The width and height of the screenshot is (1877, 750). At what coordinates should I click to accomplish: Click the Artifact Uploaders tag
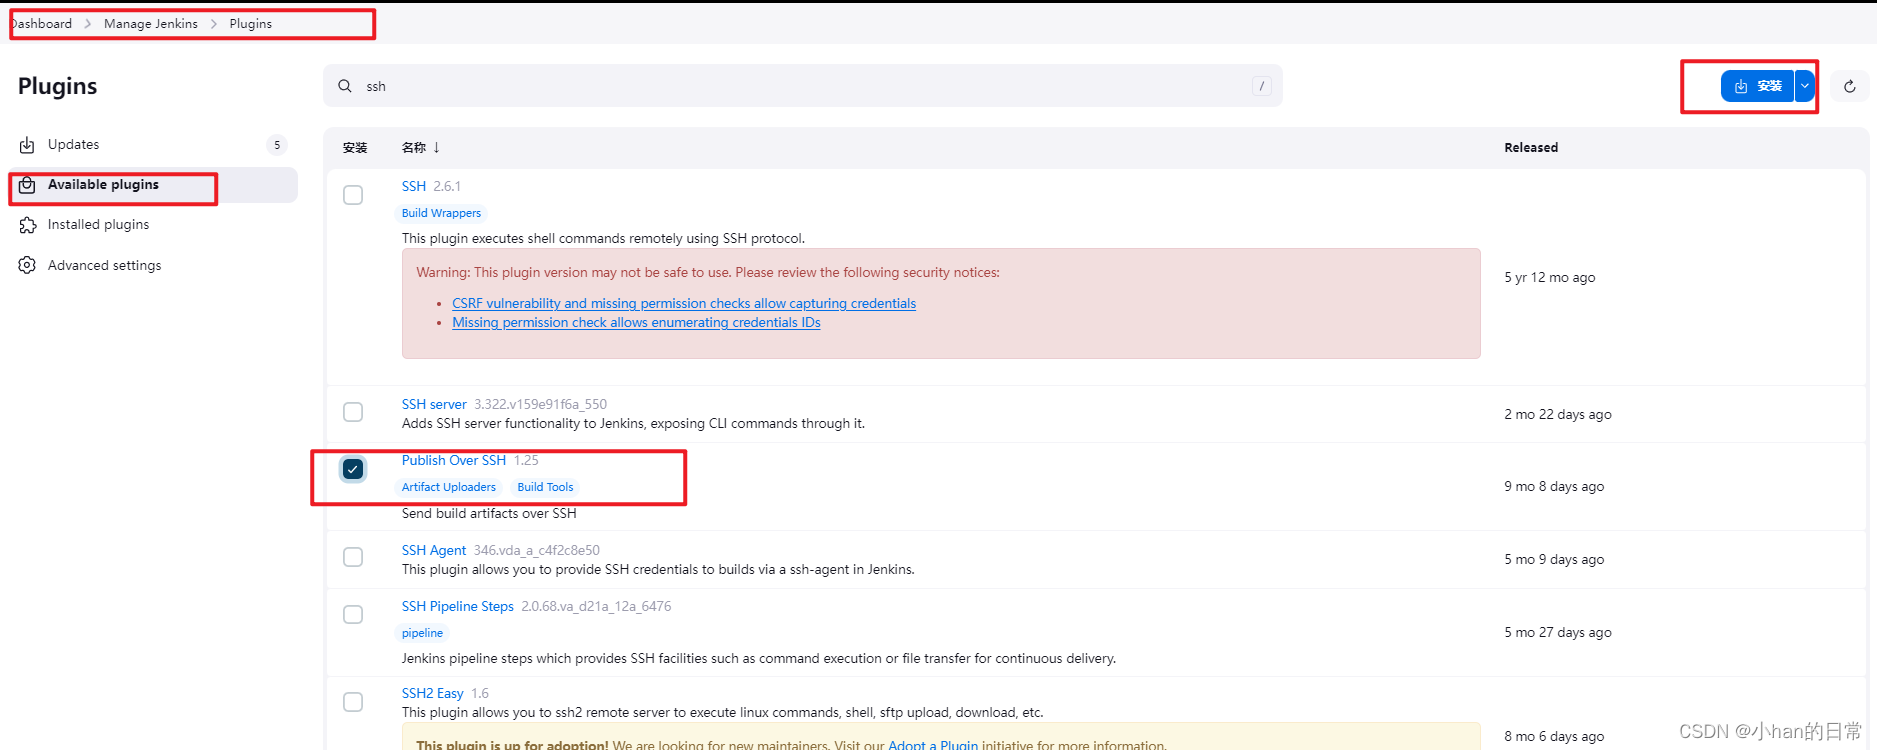pyautogui.click(x=449, y=487)
